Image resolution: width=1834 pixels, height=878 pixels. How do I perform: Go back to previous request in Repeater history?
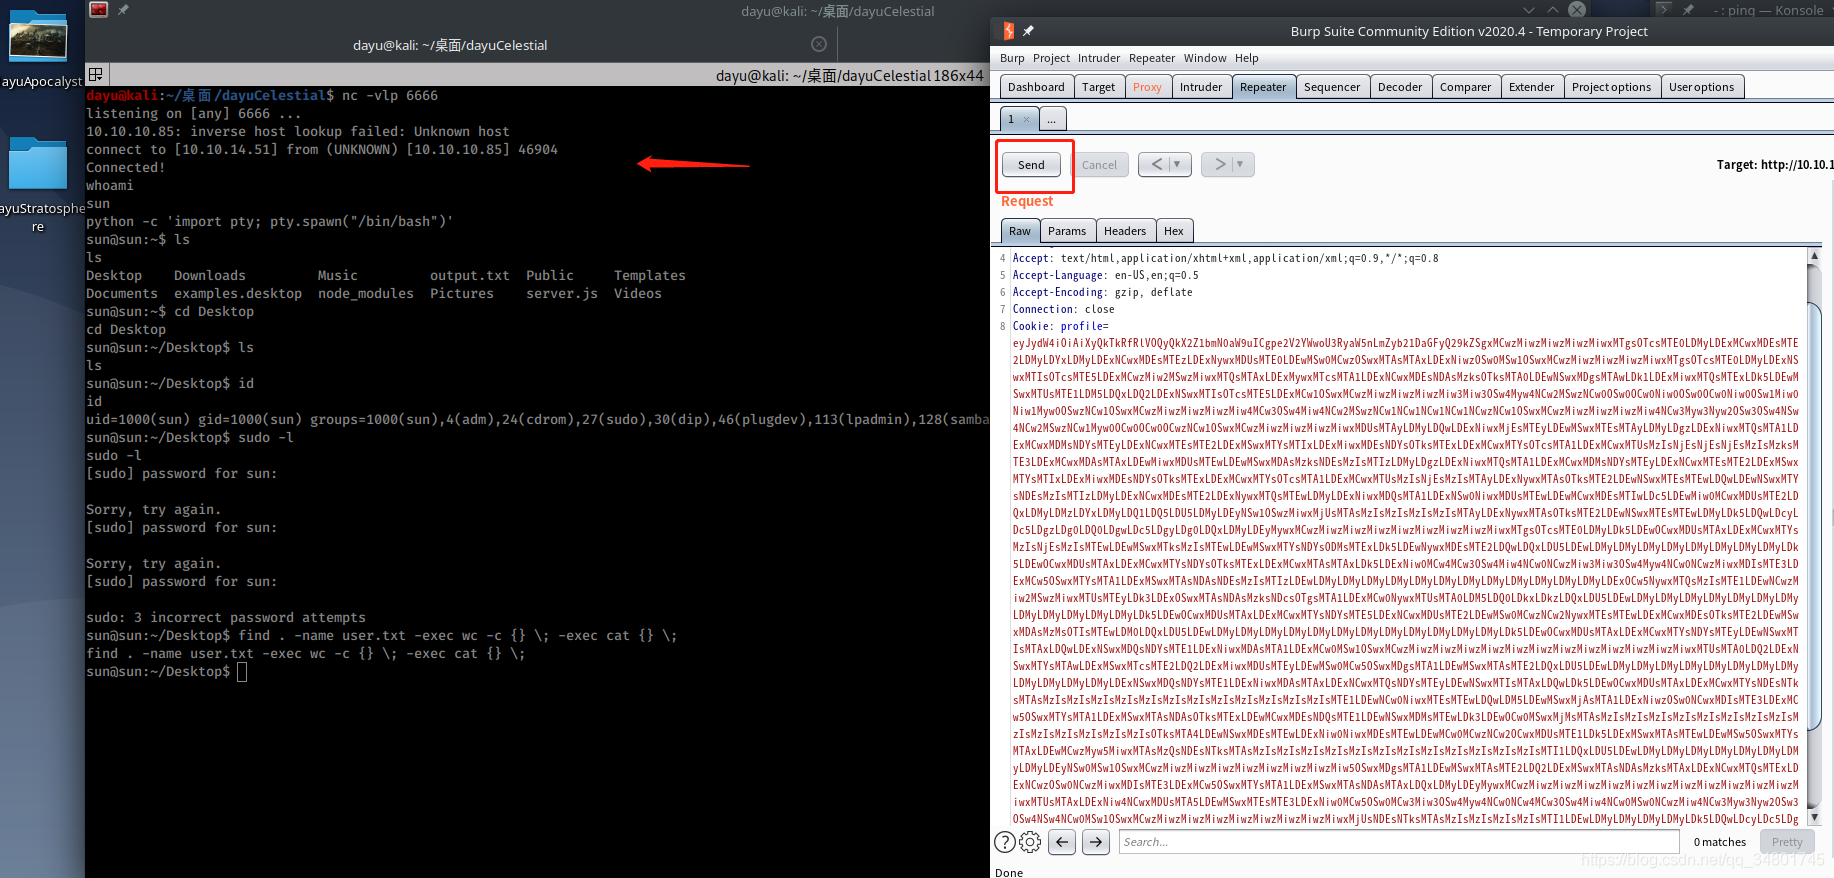click(x=1156, y=164)
